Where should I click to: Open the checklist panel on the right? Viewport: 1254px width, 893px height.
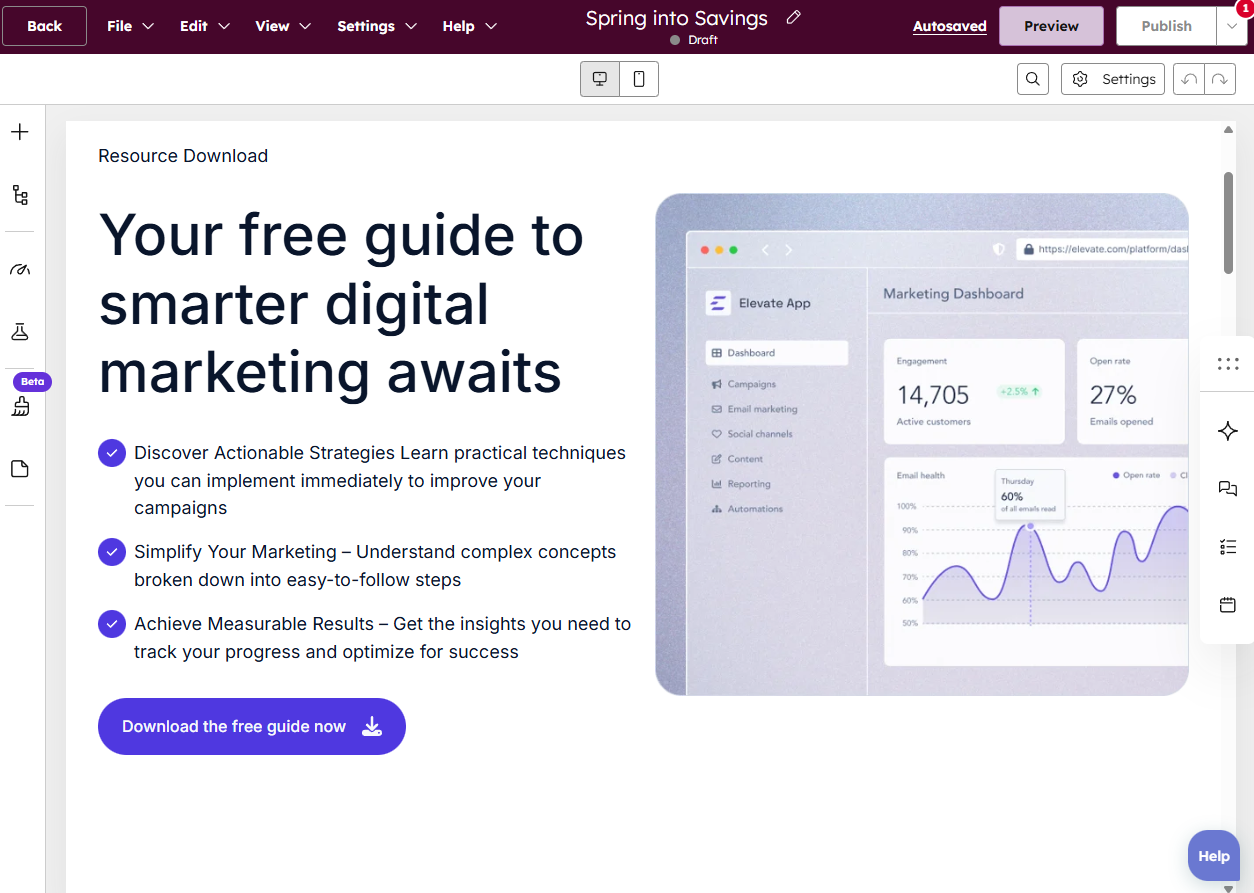pyautogui.click(x=1228, y=547)
